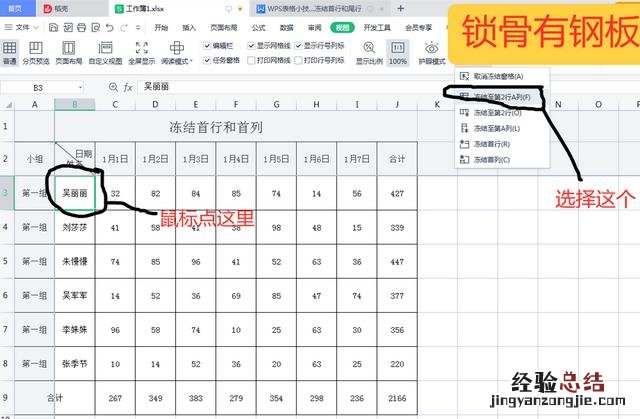Open 自定义视图 custom views
This screenshot has height=419, width=640.
[105, 53]
